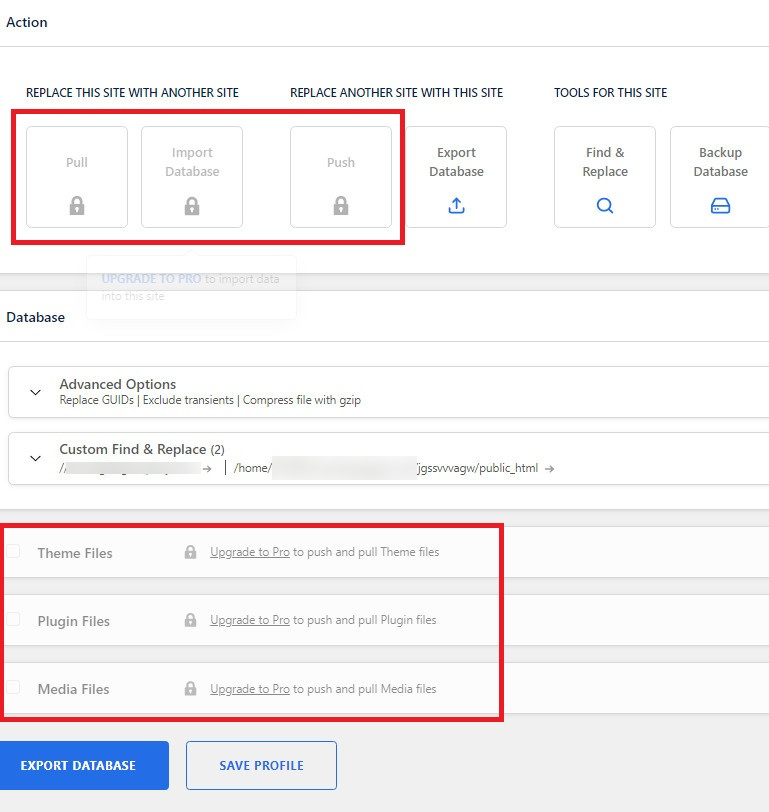Click the lock icon on the Push card

click(x=340, y=203)
